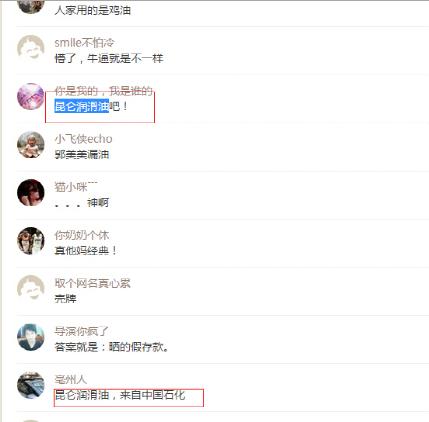Open username link 猫小咪
Image resolution: width=429 pixels, height=422 pixels.
pyautogui.click(x=76, y=187)
